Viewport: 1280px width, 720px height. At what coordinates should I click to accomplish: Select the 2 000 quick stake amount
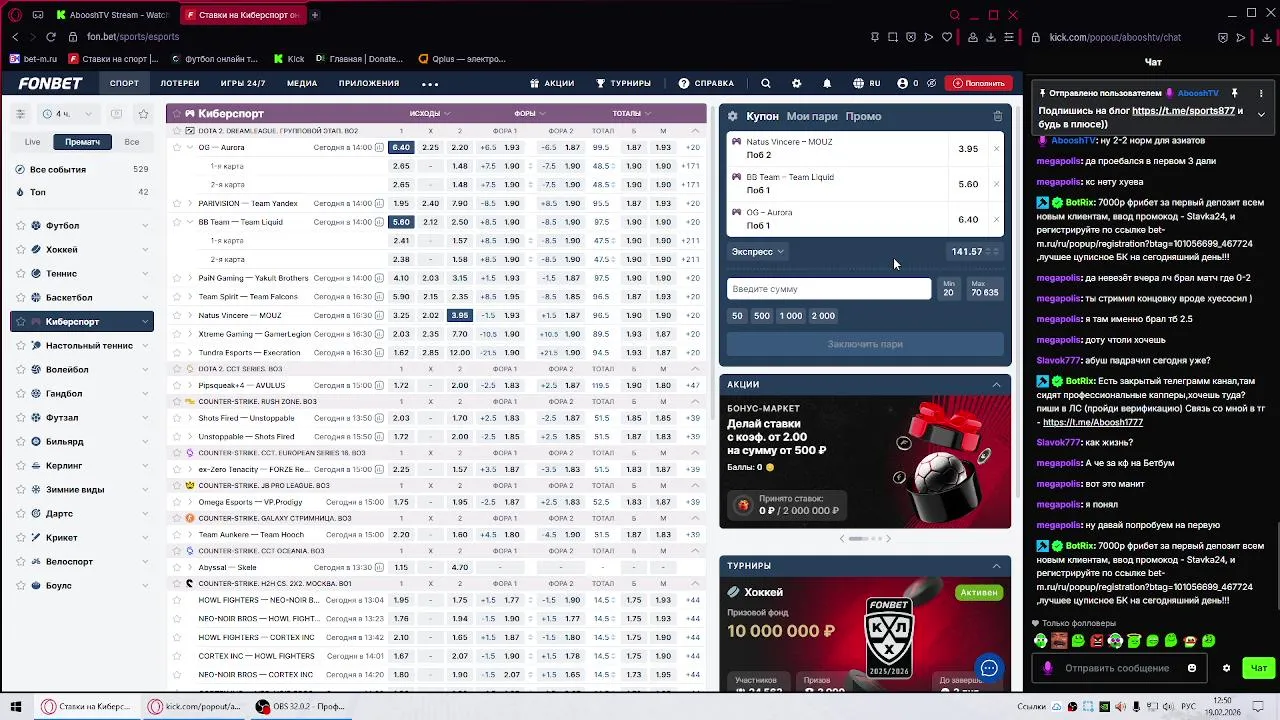tap(823, 316)
